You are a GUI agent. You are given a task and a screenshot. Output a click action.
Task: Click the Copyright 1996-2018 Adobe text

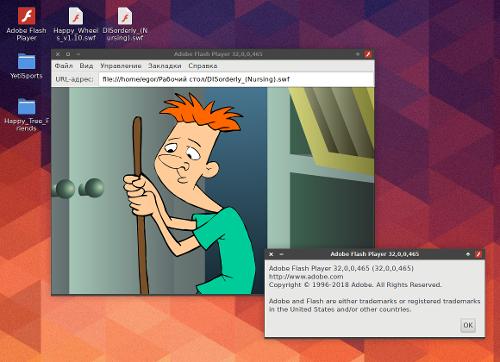point(355,285)
